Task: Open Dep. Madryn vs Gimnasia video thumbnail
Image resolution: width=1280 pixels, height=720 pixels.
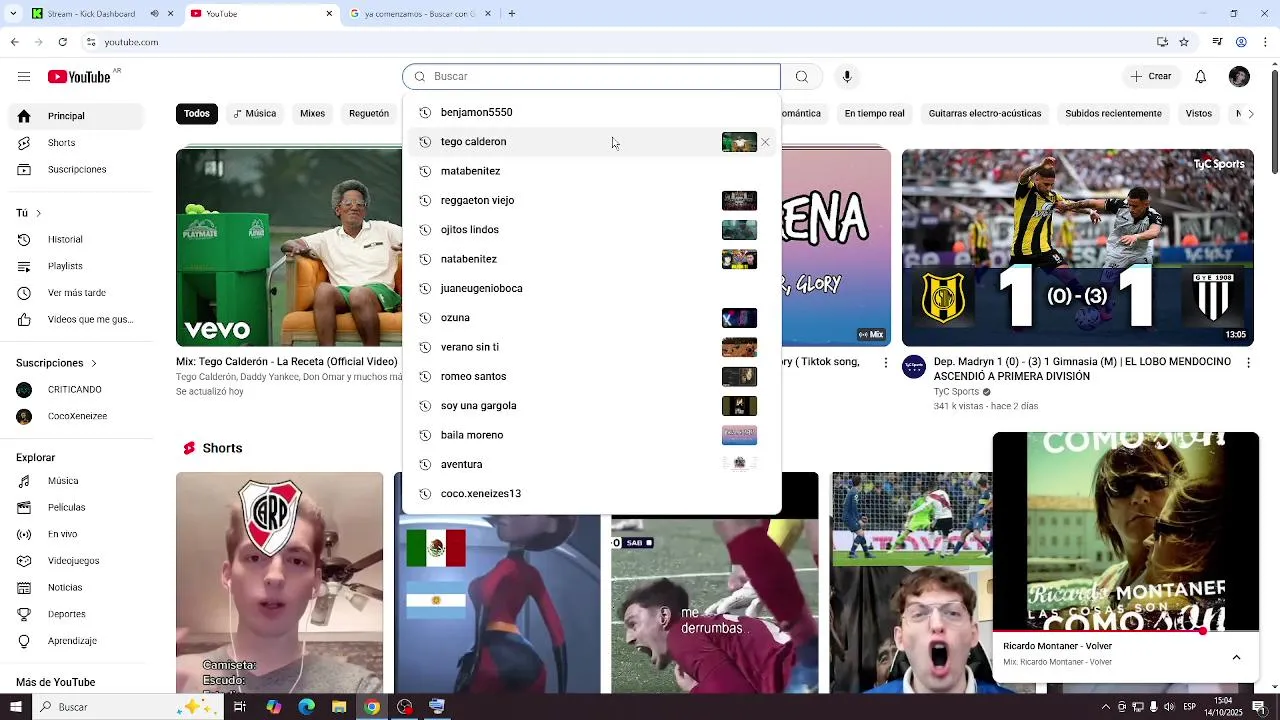Action: (1078, 247)
